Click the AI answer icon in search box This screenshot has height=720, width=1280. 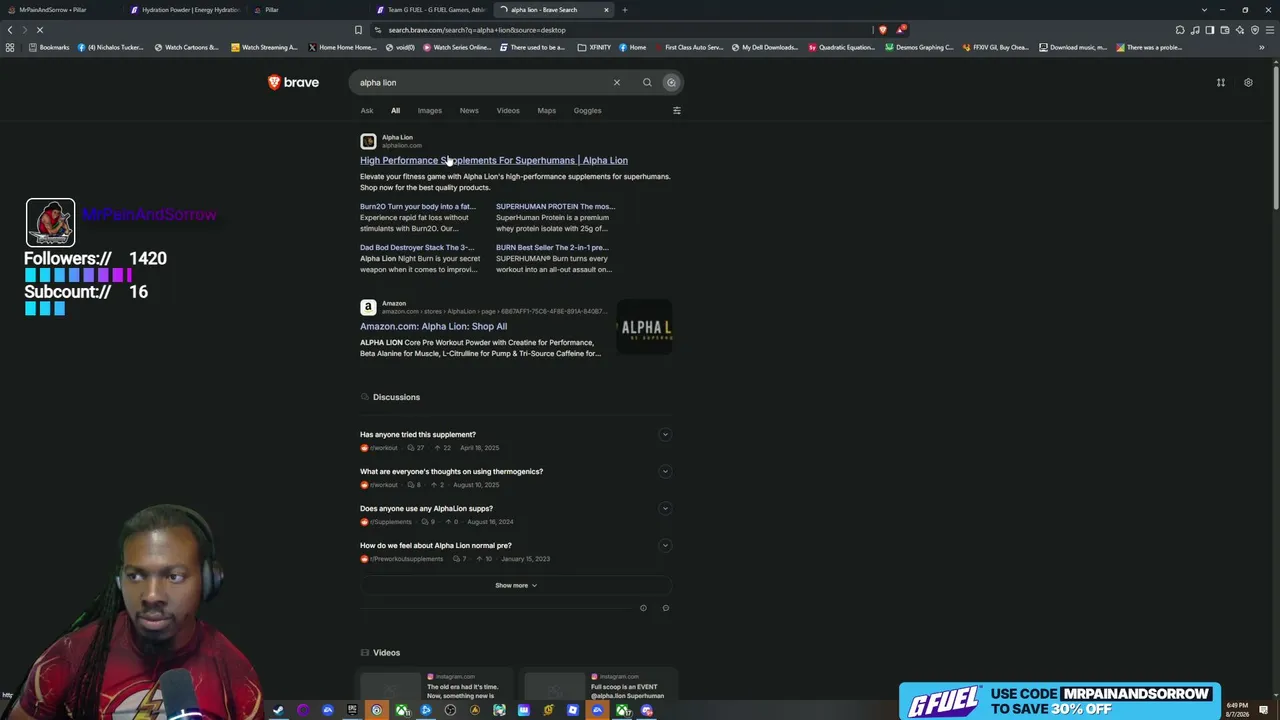pyautogui.click(x=672, y=82)
